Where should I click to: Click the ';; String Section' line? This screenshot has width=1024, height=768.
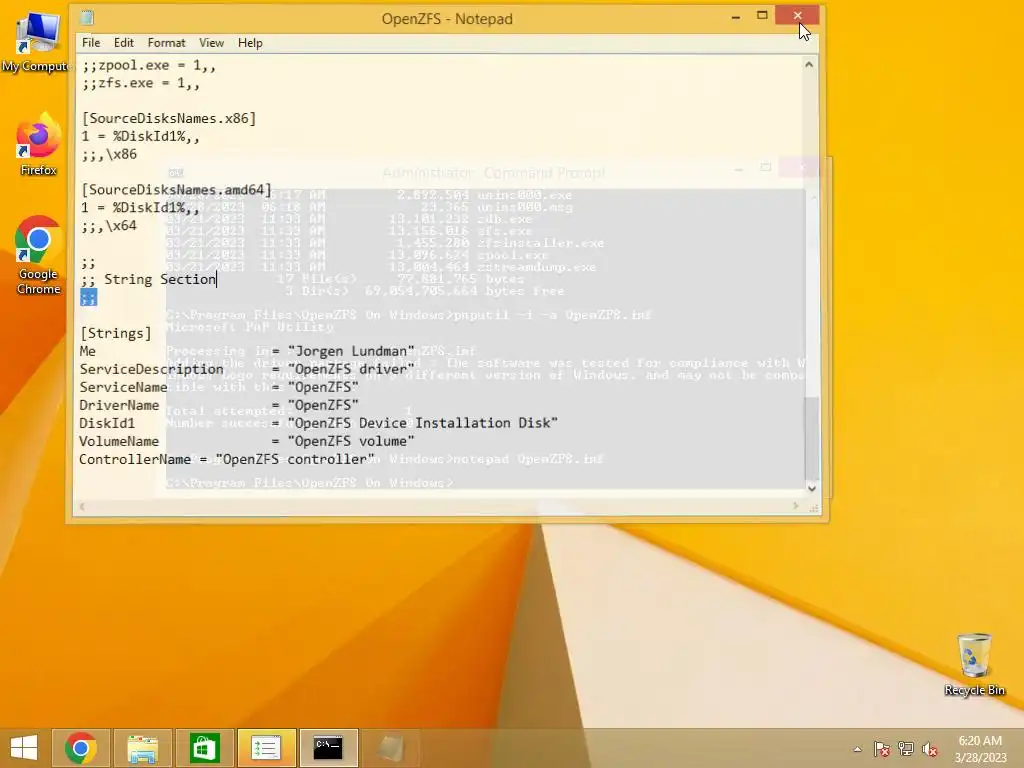(x=148, y=279)
